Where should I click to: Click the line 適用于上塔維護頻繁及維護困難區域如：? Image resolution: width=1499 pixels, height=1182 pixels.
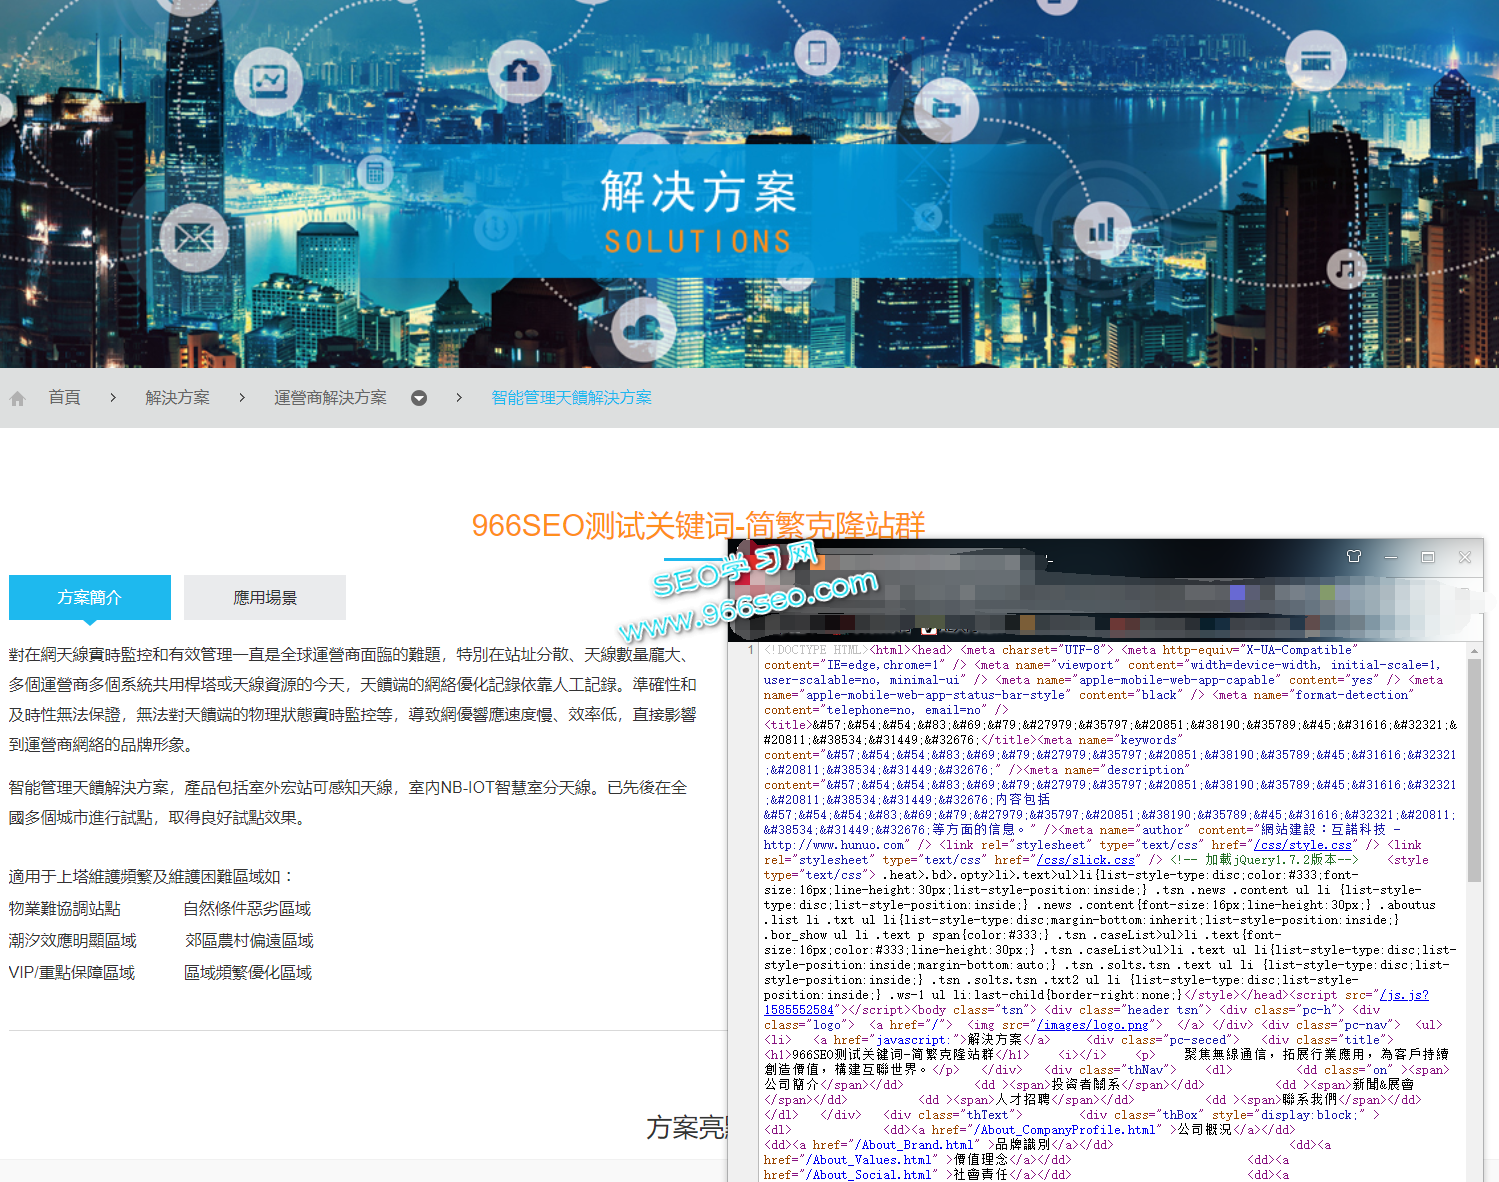pyautogui.click(x=153, y=876)
